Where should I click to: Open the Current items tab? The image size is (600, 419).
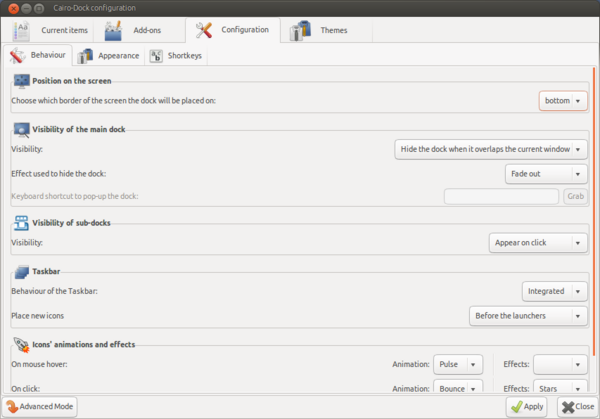click(x=50, y=30)
